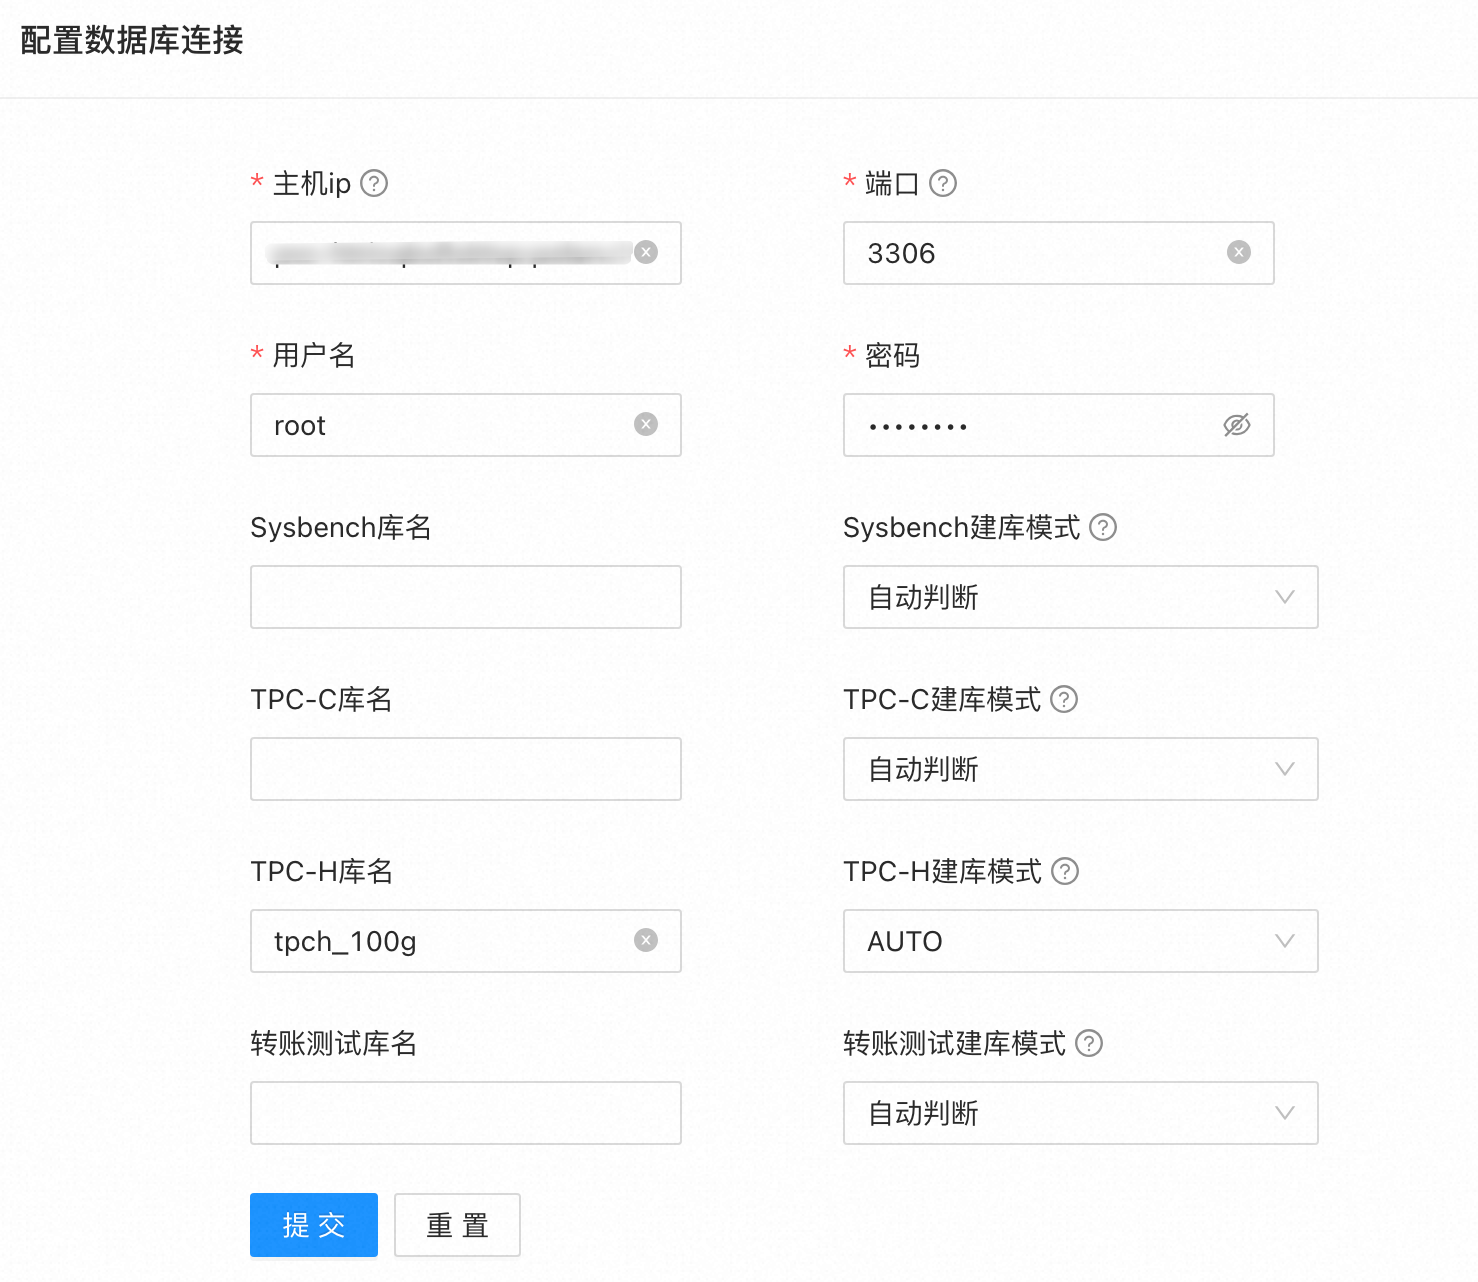Image resolution: width=1478 pixels, height=1282 pixels.
Task: Open the Sysbench建库模式 dropdown
Action: [x=1080, y=597]
